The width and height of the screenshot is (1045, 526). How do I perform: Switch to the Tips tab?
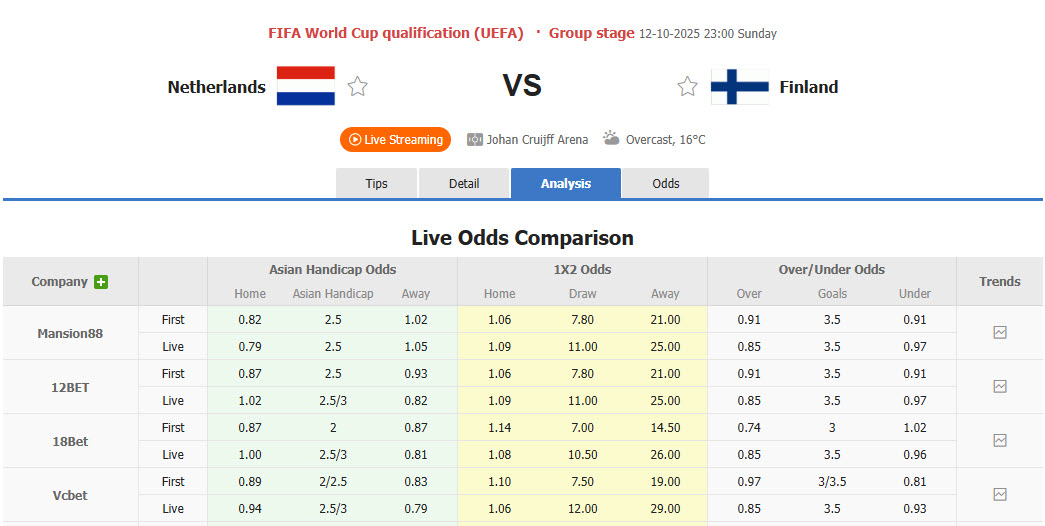(x=377, y=184)
